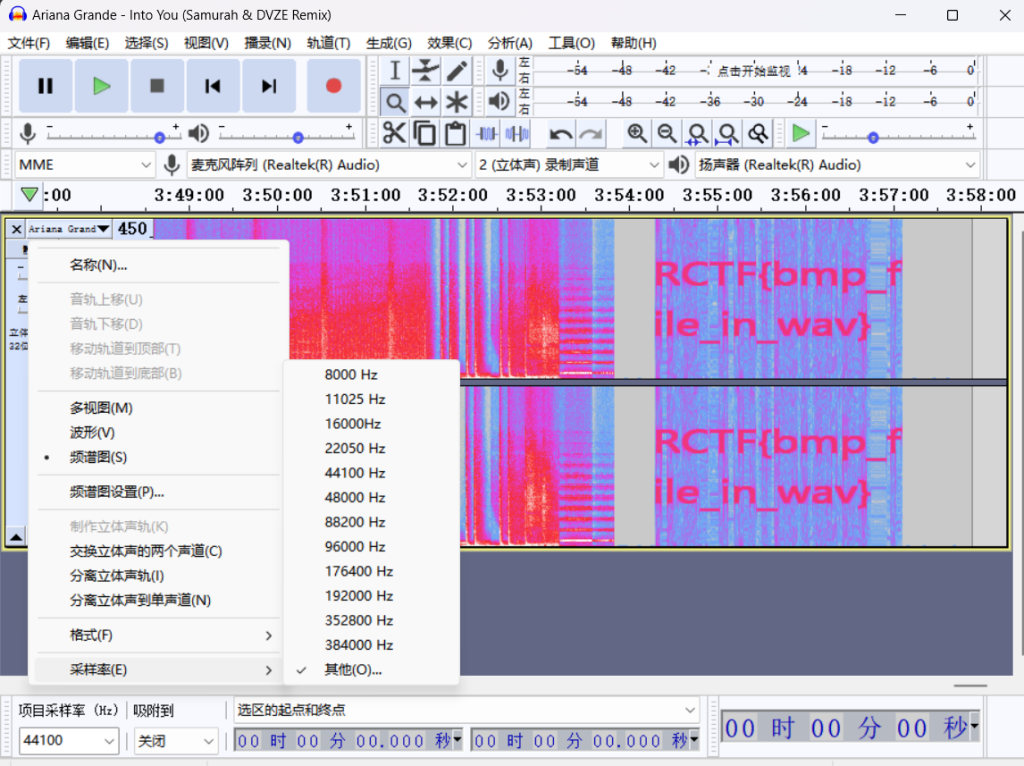Click the red Record button
This screenshot has height=766, width=1024.
[334, 86]
